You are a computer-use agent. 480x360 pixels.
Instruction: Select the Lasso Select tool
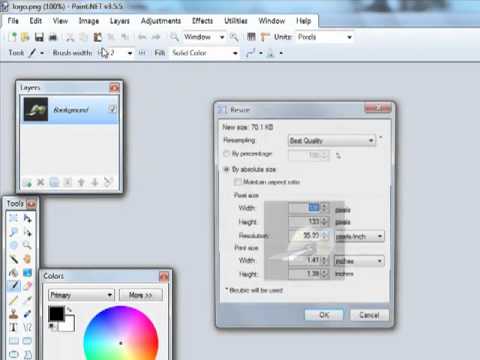13,232
